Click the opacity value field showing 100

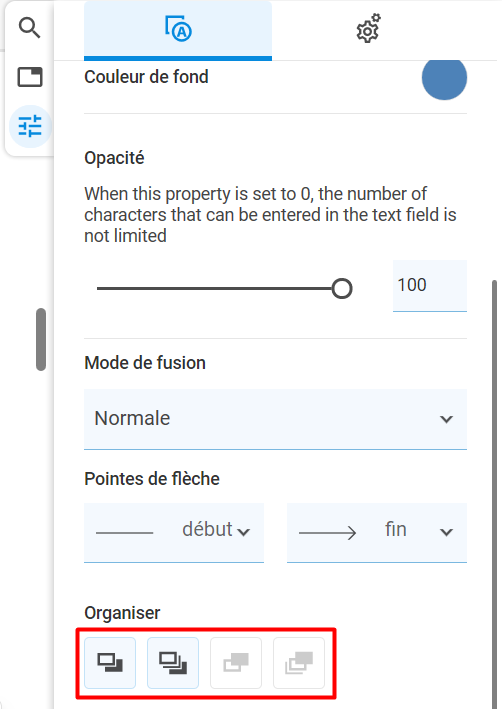(x=430, y=286)
